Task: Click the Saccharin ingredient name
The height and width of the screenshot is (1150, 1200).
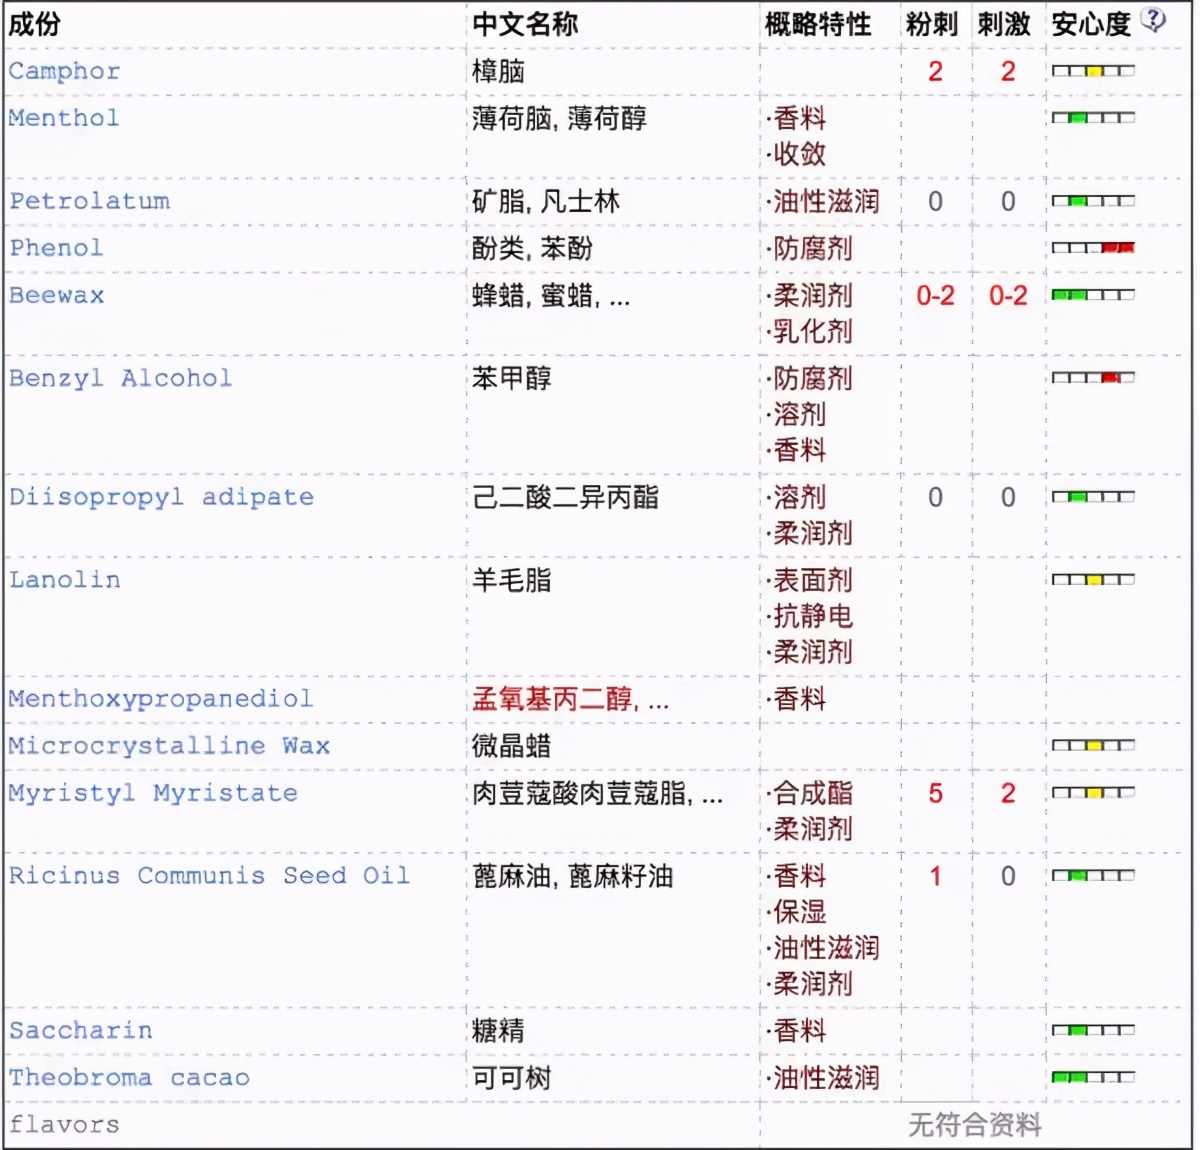Action: point(79,1030)
